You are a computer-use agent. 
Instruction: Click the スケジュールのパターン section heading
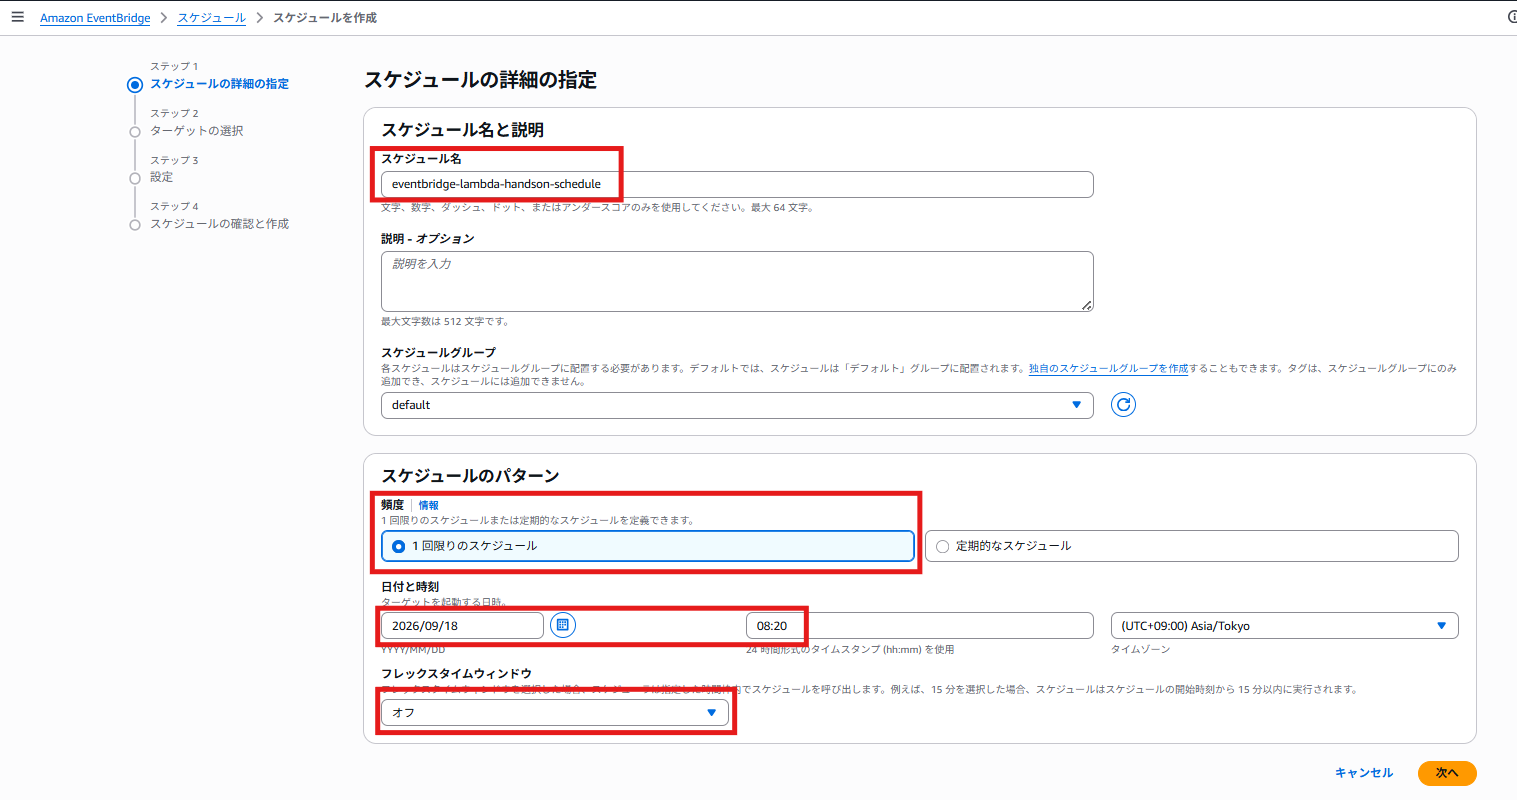tap(470, 476)
